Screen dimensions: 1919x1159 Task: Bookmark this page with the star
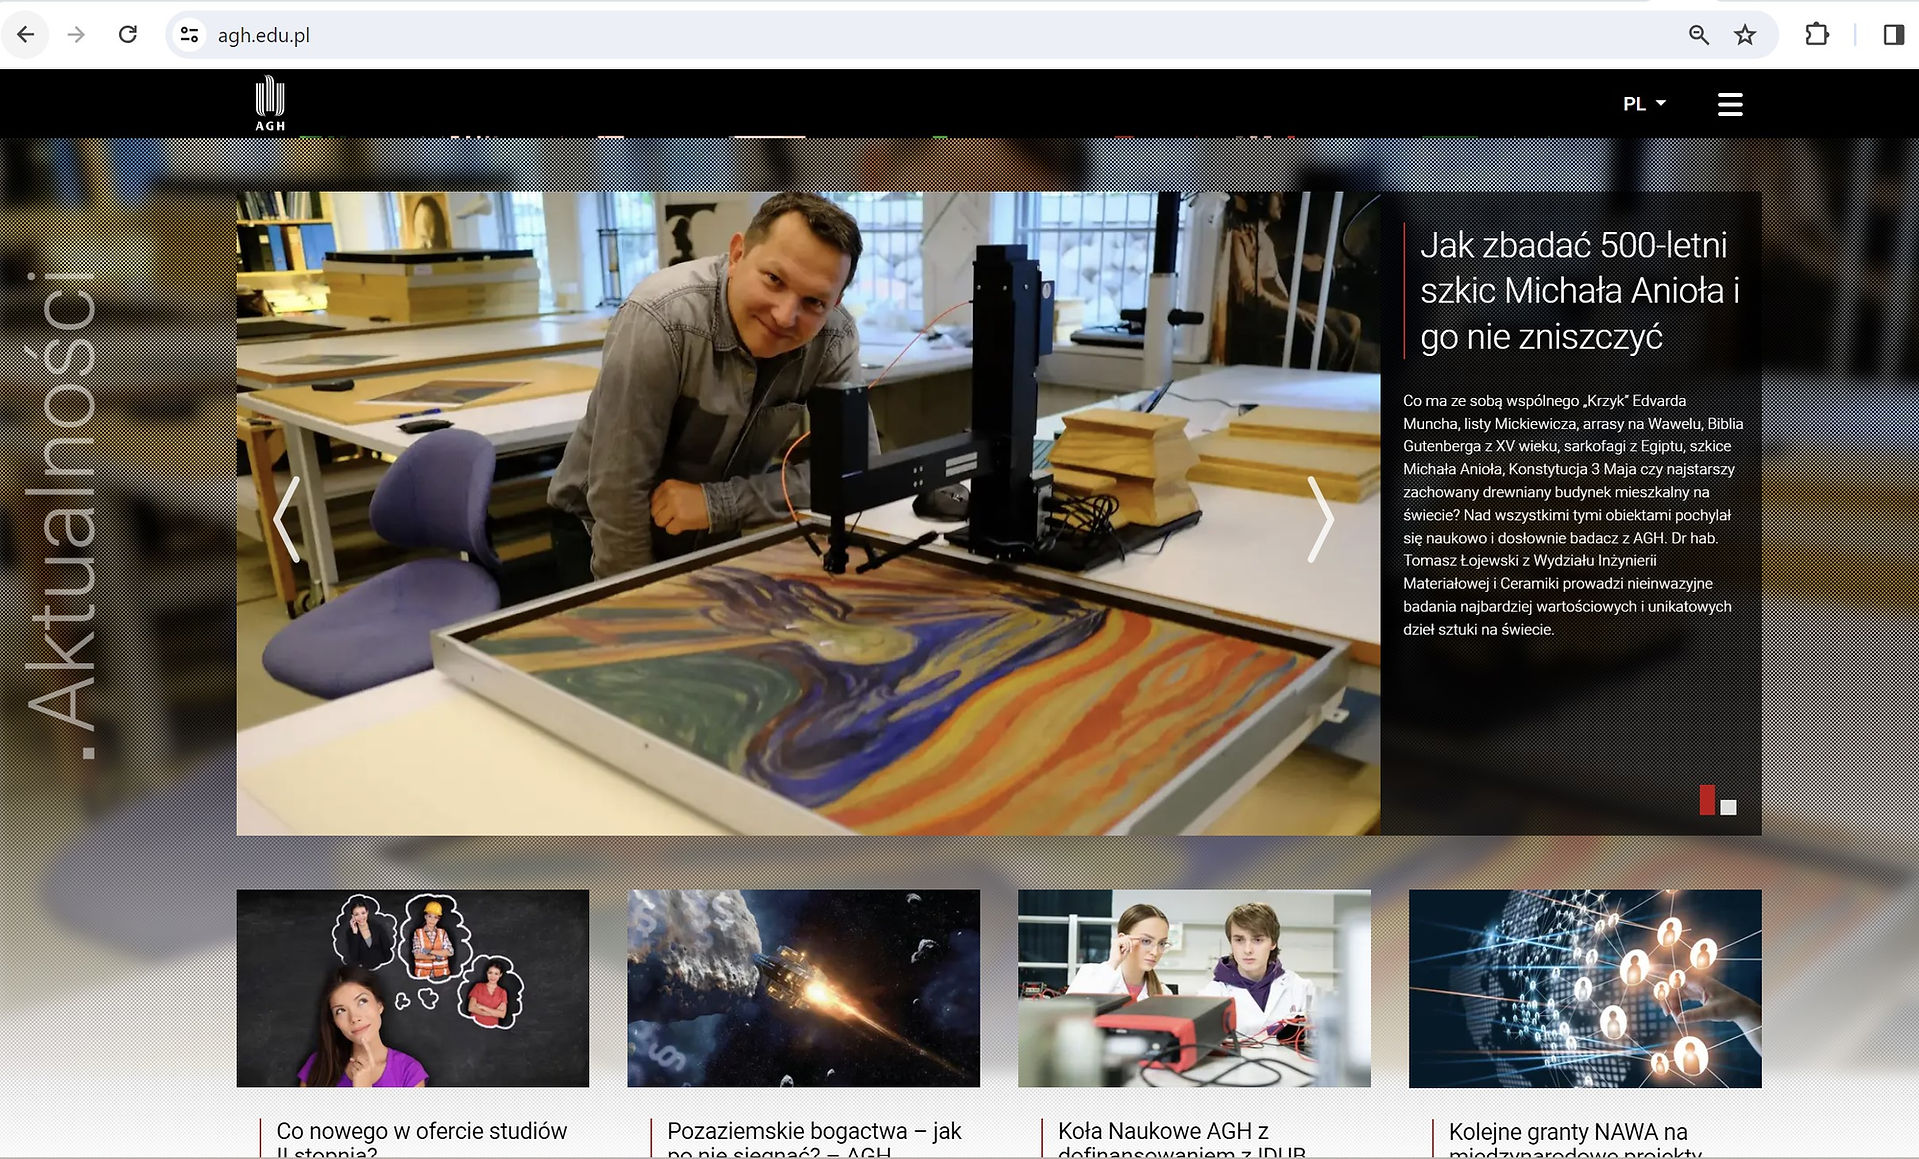1745,35
